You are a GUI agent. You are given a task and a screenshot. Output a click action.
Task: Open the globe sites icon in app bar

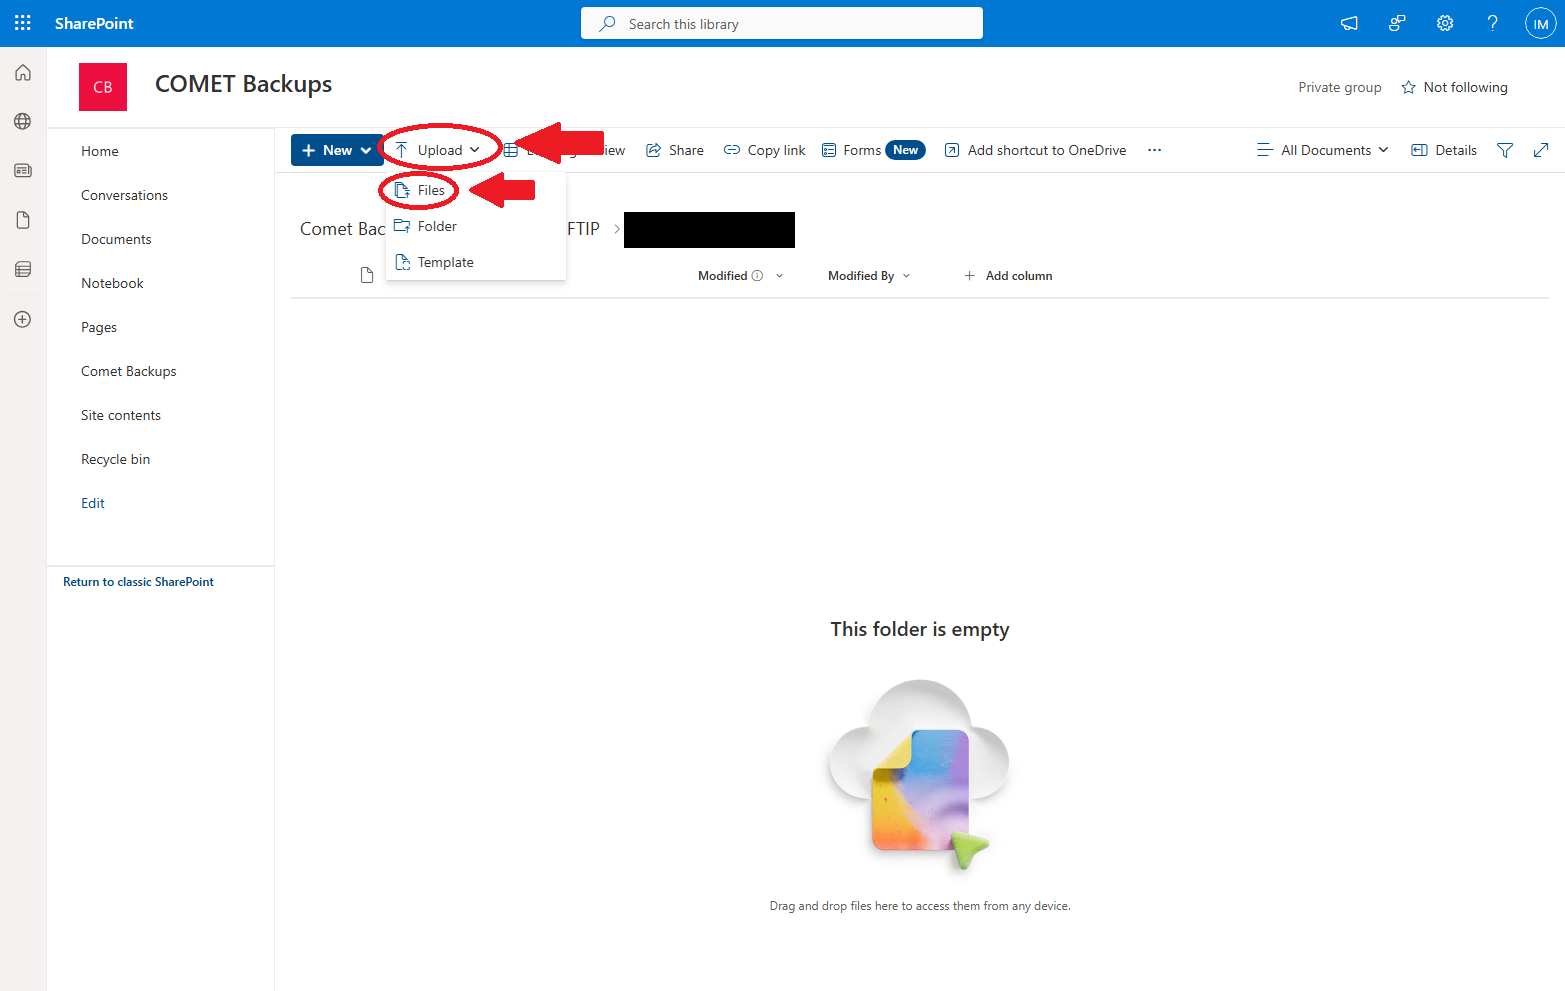(23, 121)
